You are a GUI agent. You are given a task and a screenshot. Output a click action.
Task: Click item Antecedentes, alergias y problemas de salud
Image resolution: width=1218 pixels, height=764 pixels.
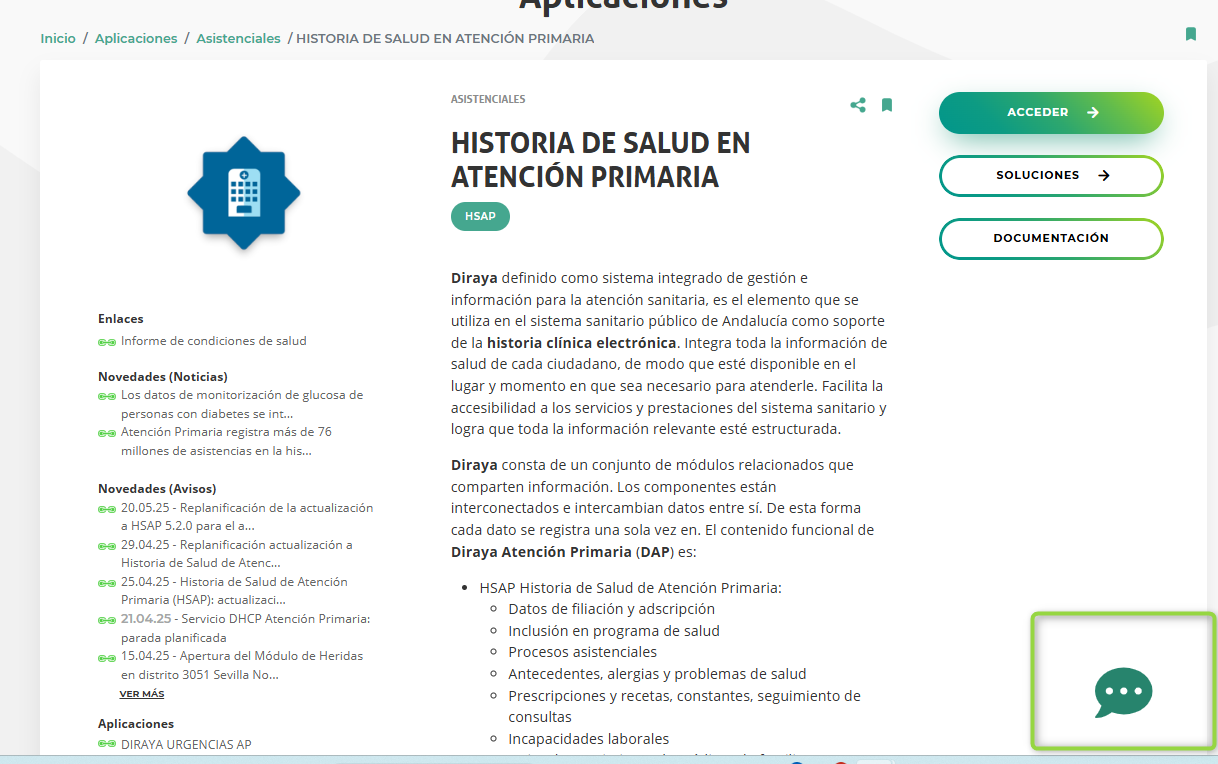click(657, 674)
